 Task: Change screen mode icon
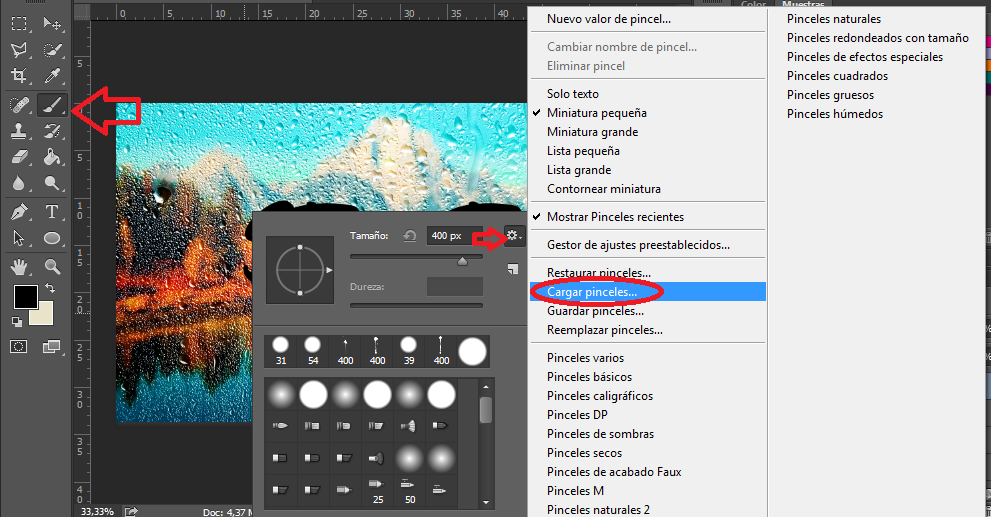[52, 346]
